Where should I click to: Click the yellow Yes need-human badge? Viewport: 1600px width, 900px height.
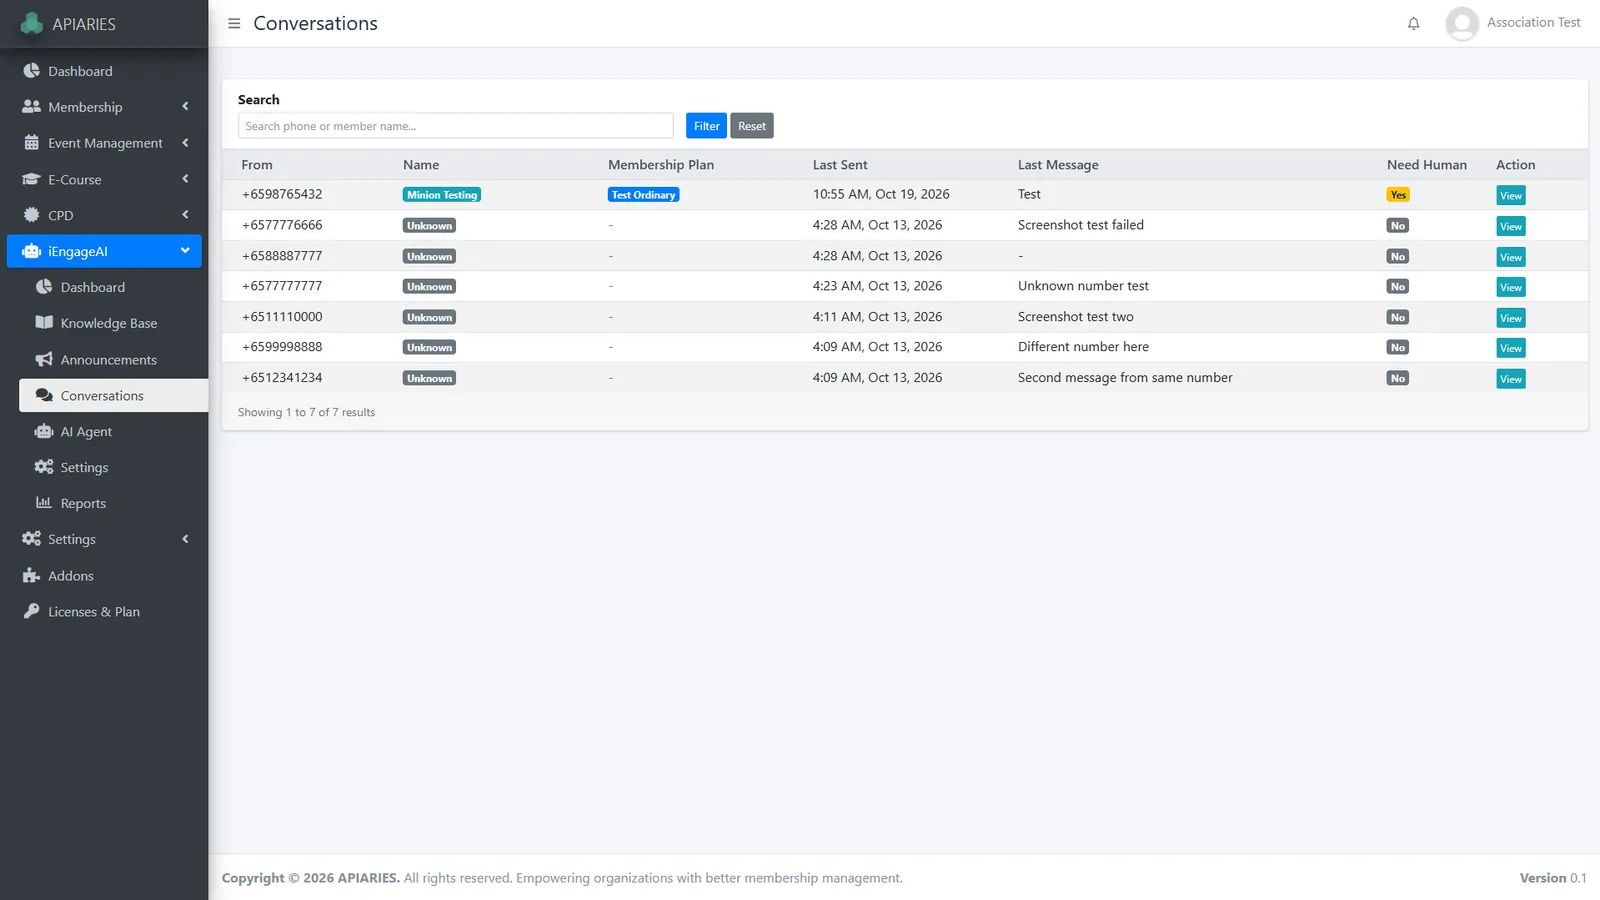tap(1398, 195)
